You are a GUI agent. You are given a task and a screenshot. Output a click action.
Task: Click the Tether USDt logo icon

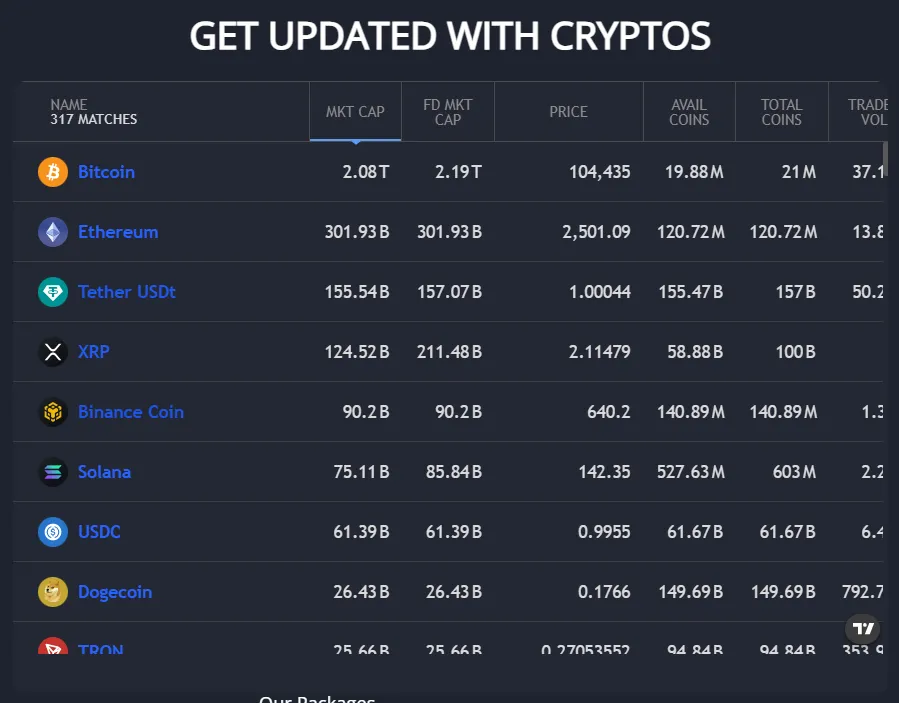[x=53, y=292]
